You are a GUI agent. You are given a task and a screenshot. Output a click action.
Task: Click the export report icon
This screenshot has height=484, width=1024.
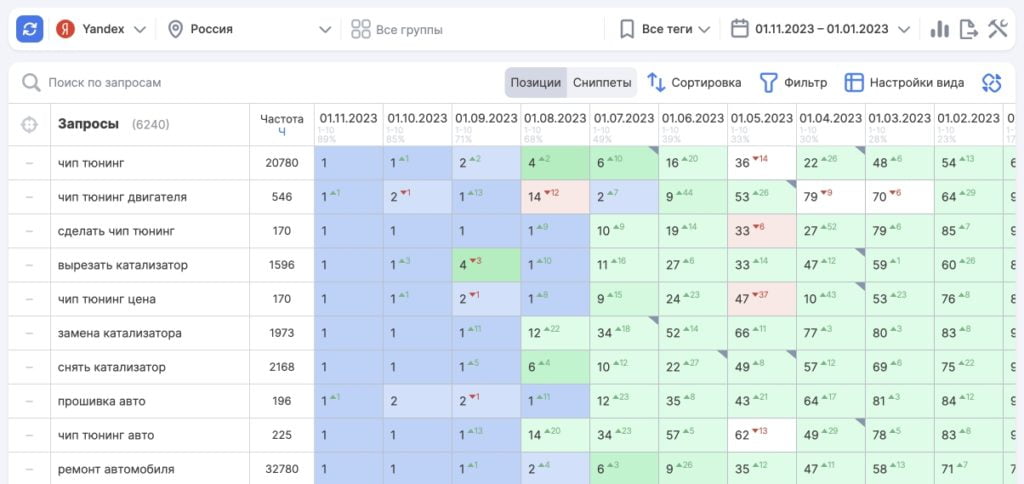(968, 29)
